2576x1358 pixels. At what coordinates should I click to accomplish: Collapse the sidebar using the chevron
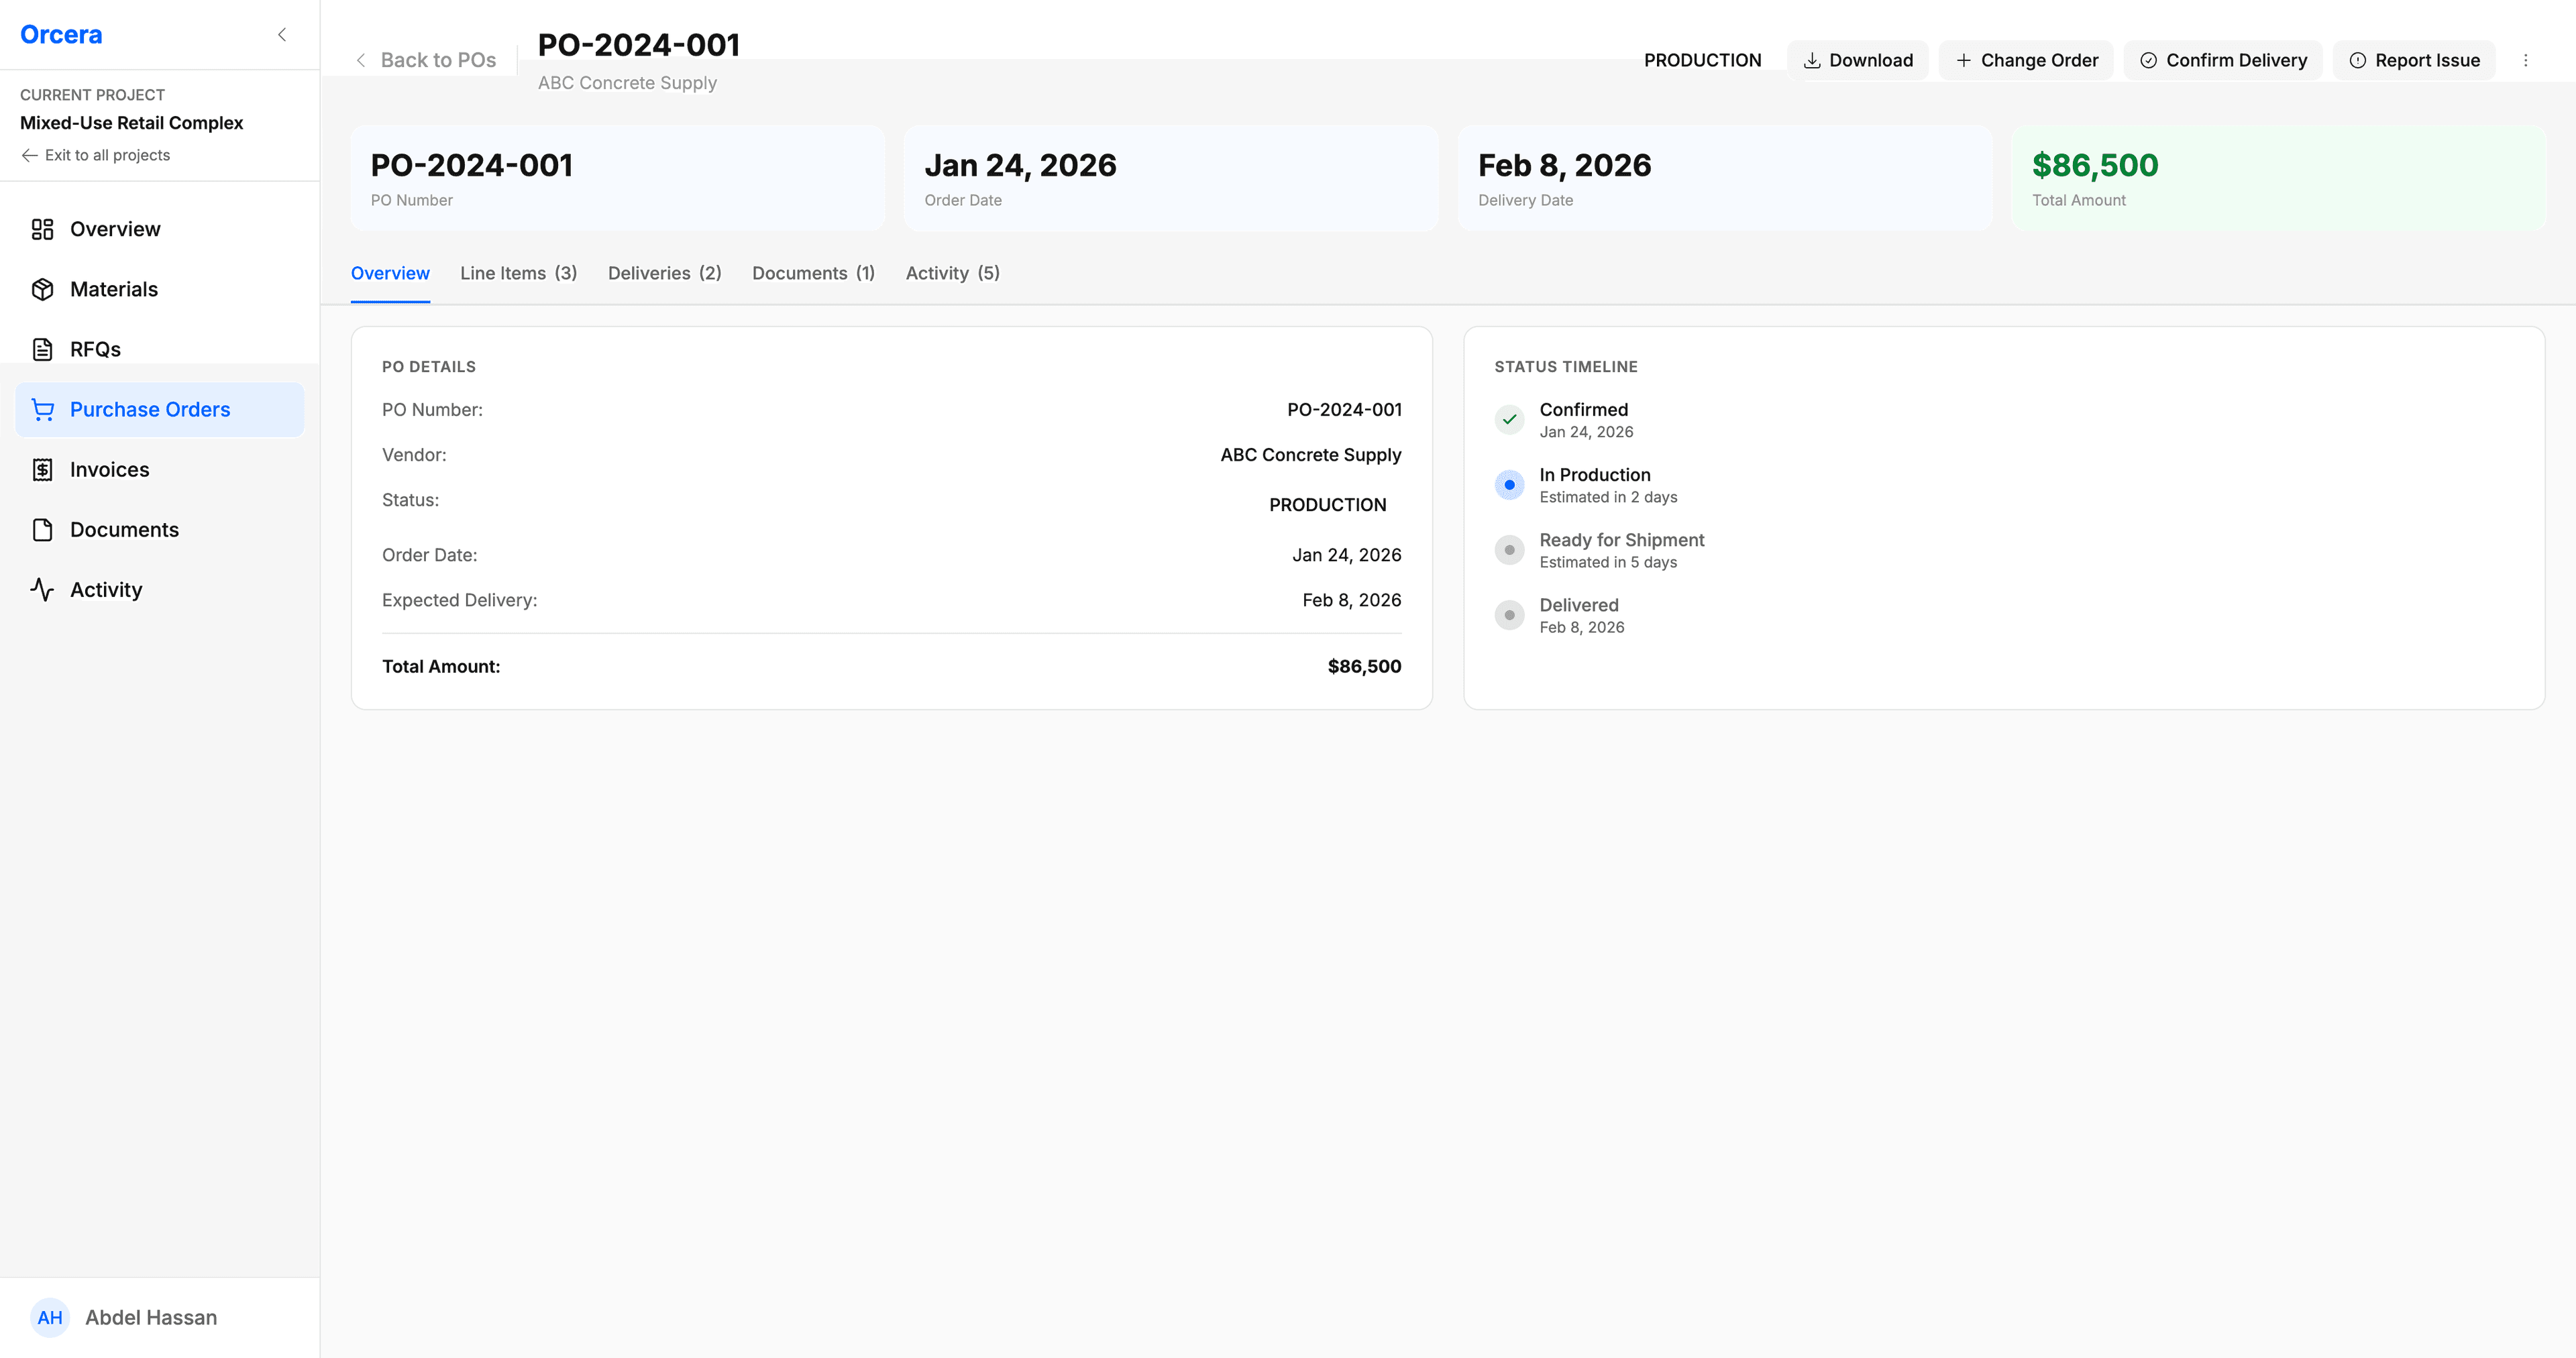click(x=281, y=34)
